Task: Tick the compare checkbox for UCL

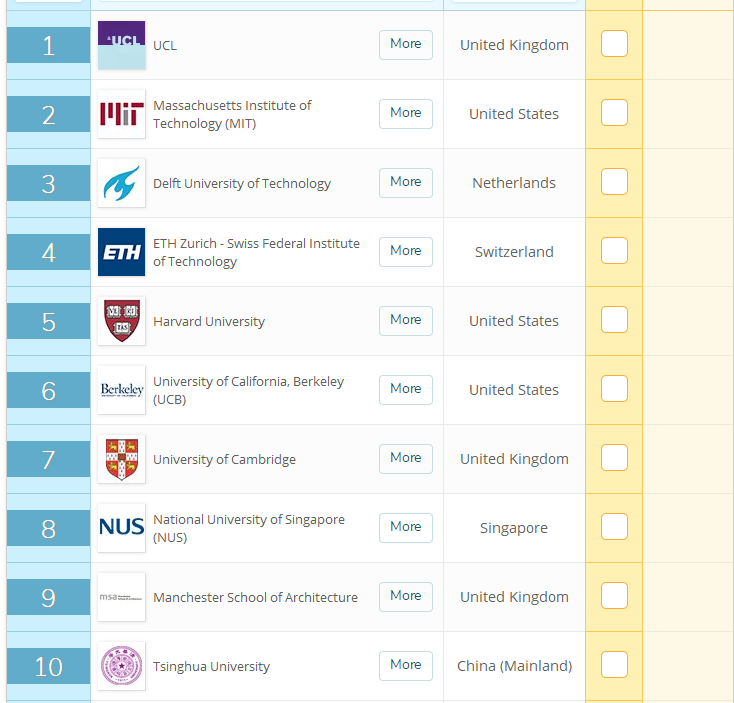Action: 614,44
